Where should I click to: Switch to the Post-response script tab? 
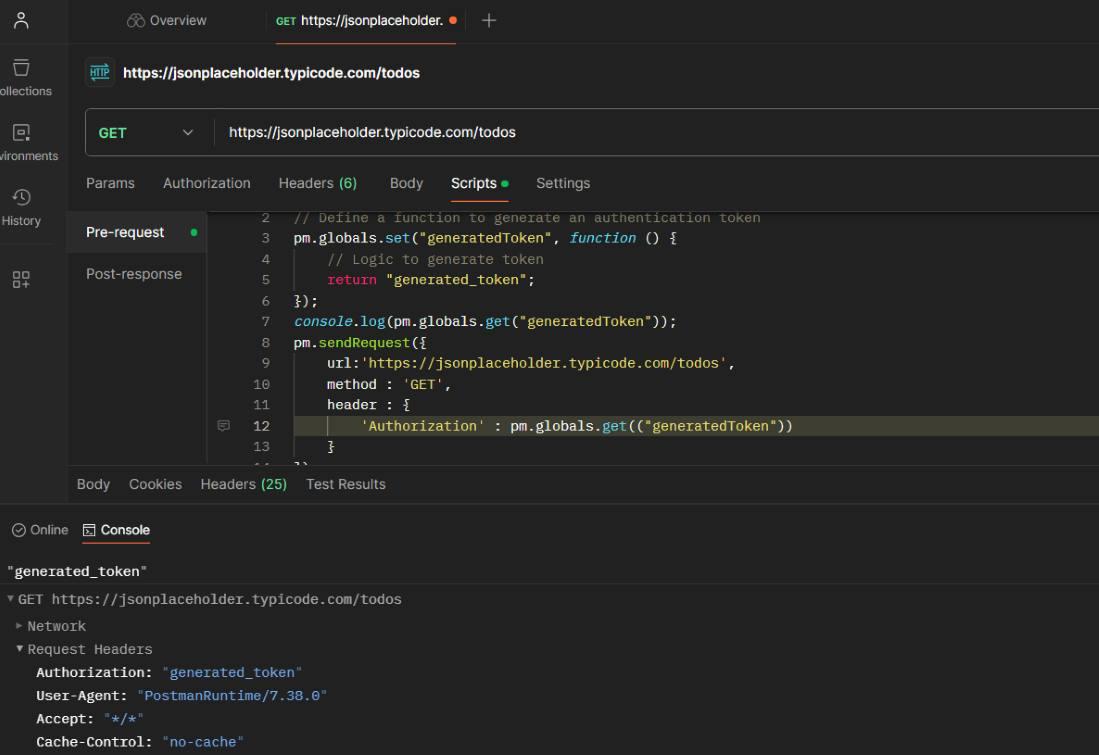134,274
